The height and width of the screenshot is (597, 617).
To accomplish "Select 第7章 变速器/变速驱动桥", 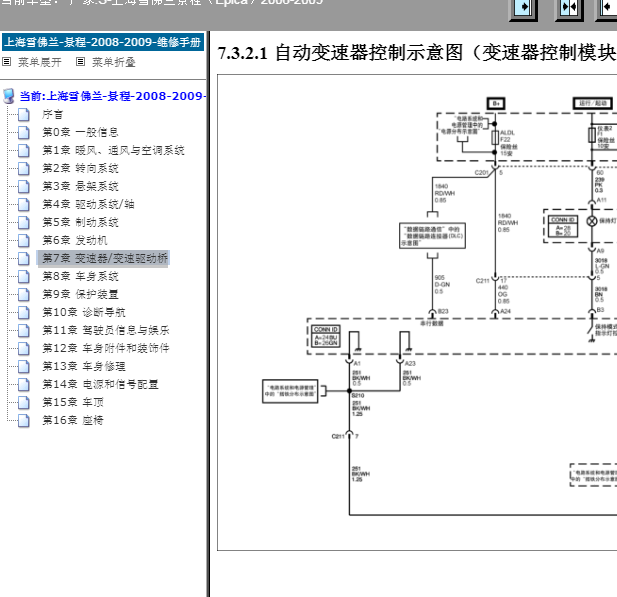I will click(x=103, y=259).
